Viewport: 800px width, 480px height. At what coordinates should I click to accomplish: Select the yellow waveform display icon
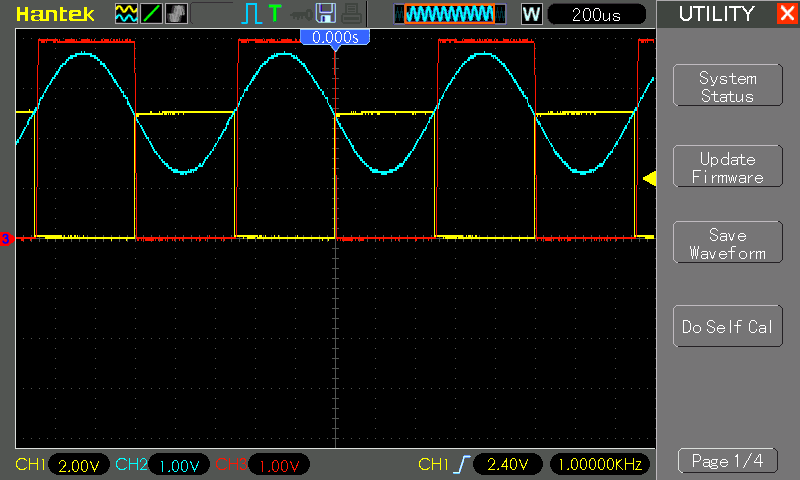click(x=126, y=14)
